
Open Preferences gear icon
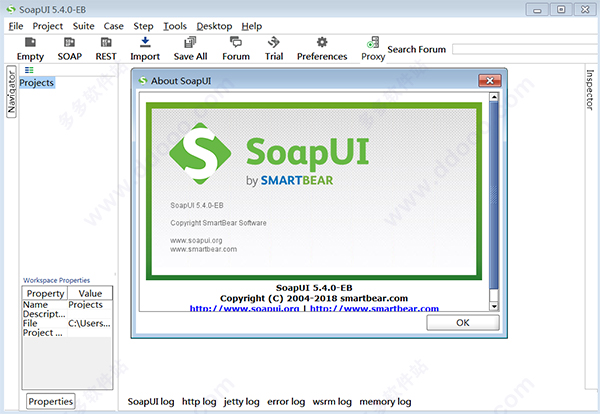(322, 49)
